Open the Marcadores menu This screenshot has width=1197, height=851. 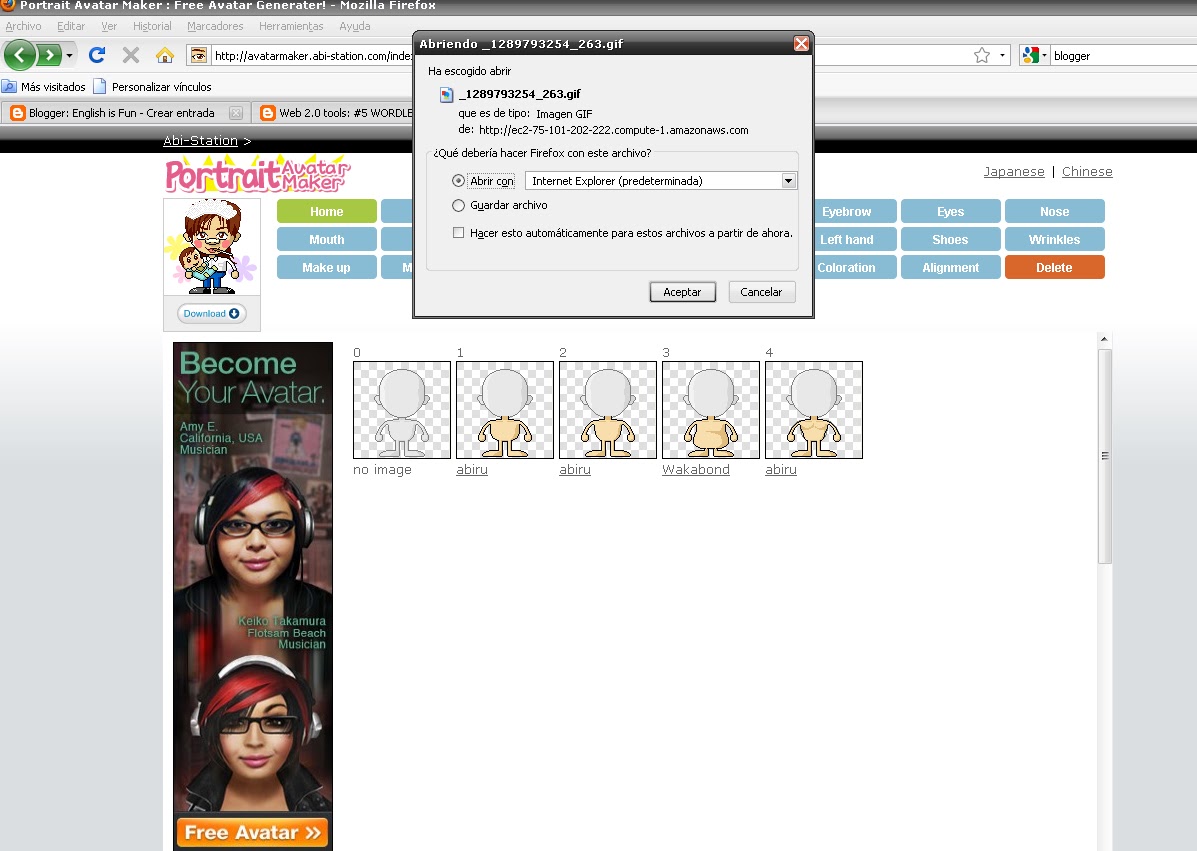click(x=215, y=26)
